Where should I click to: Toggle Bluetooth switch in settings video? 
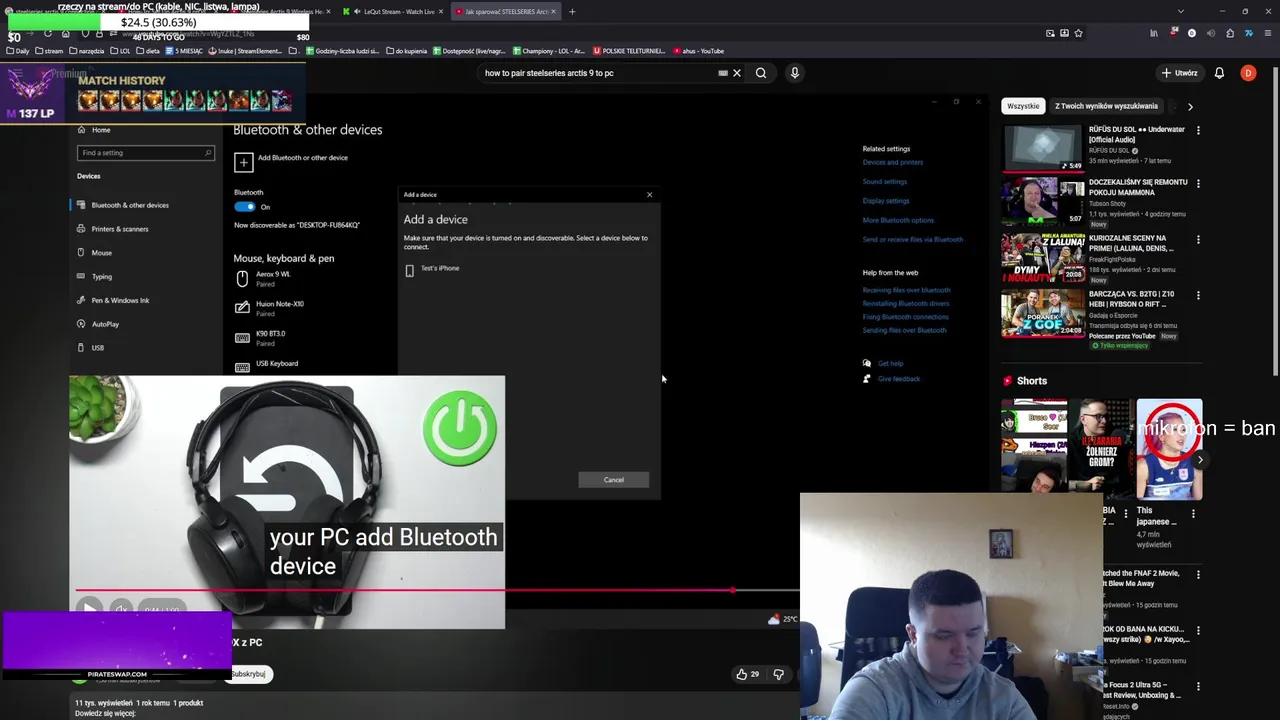[x=245, y=207]
